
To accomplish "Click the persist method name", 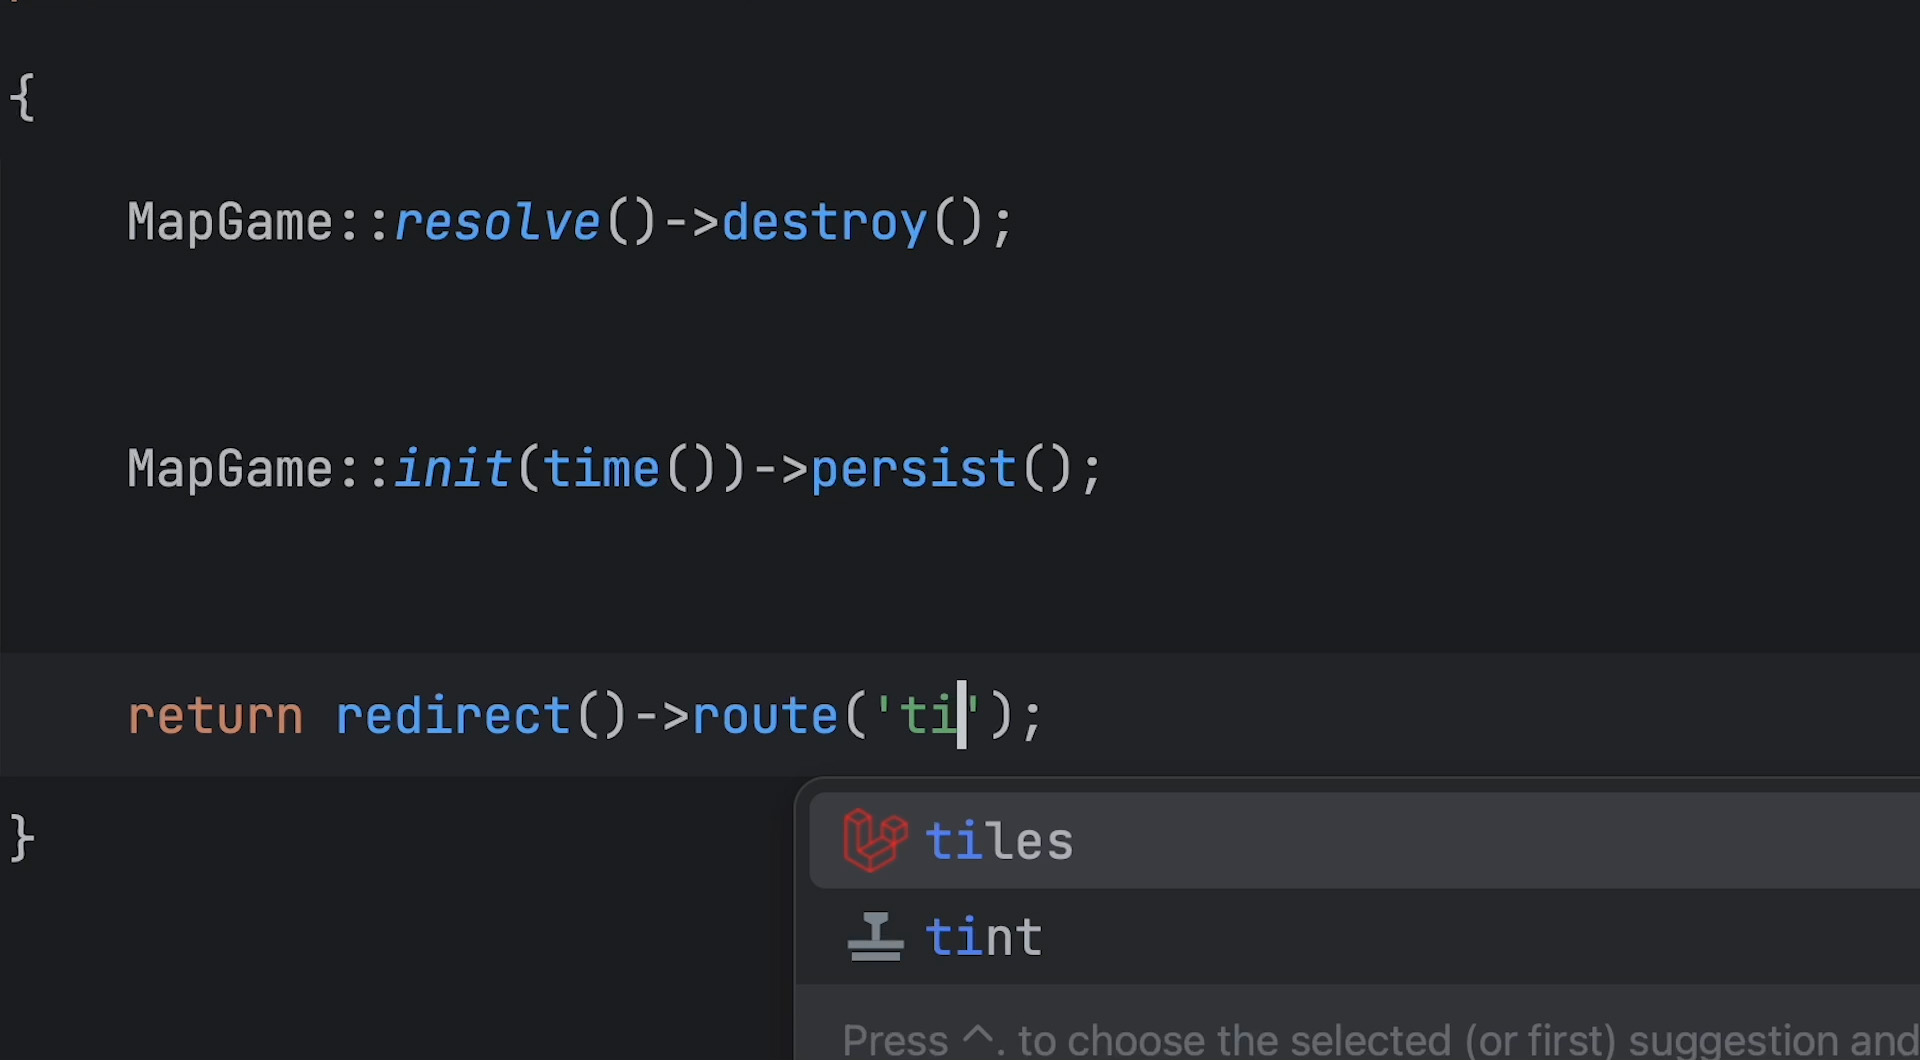I will 914,469.
